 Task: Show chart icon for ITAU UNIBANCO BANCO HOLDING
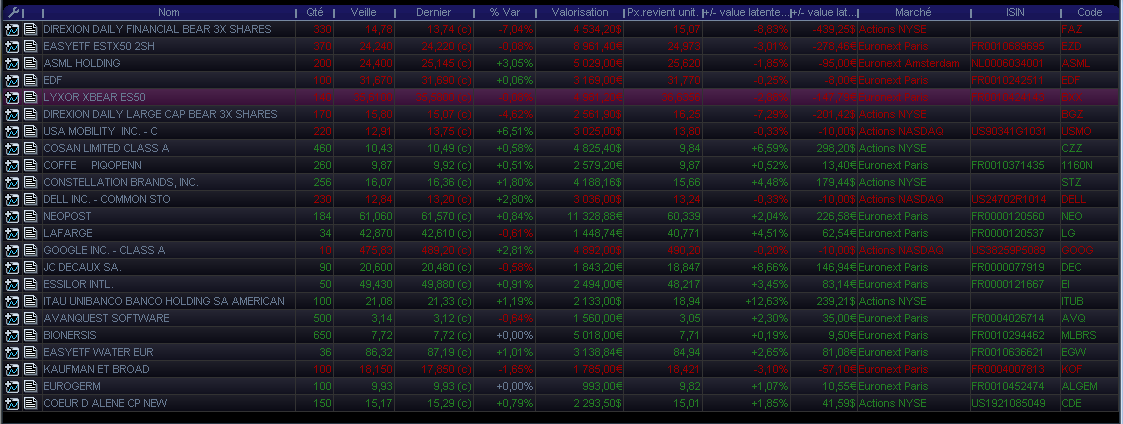tap(12, 302)
